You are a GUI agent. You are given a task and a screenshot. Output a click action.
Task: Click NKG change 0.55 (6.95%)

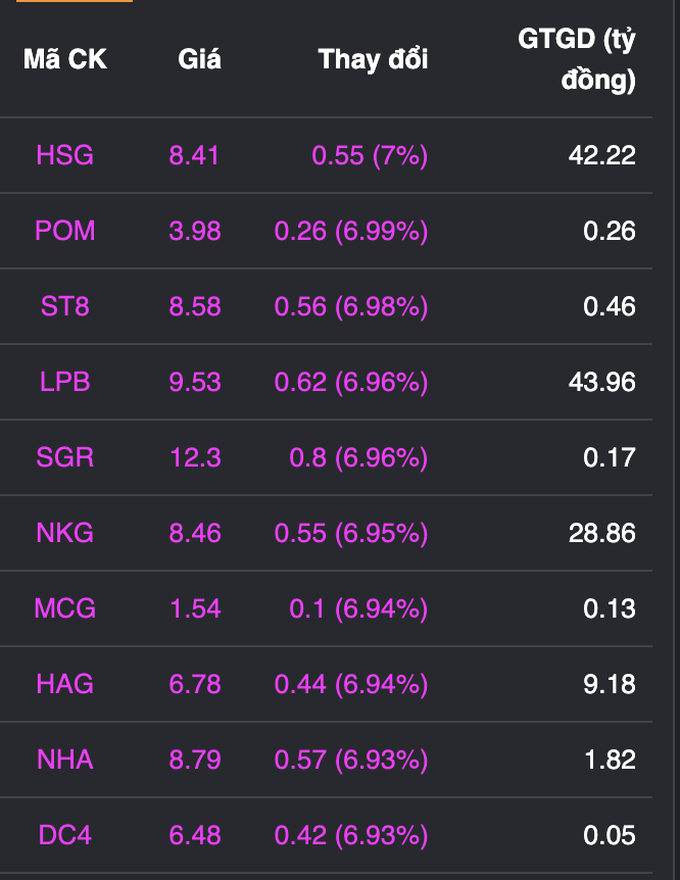(x=351, y=533)
